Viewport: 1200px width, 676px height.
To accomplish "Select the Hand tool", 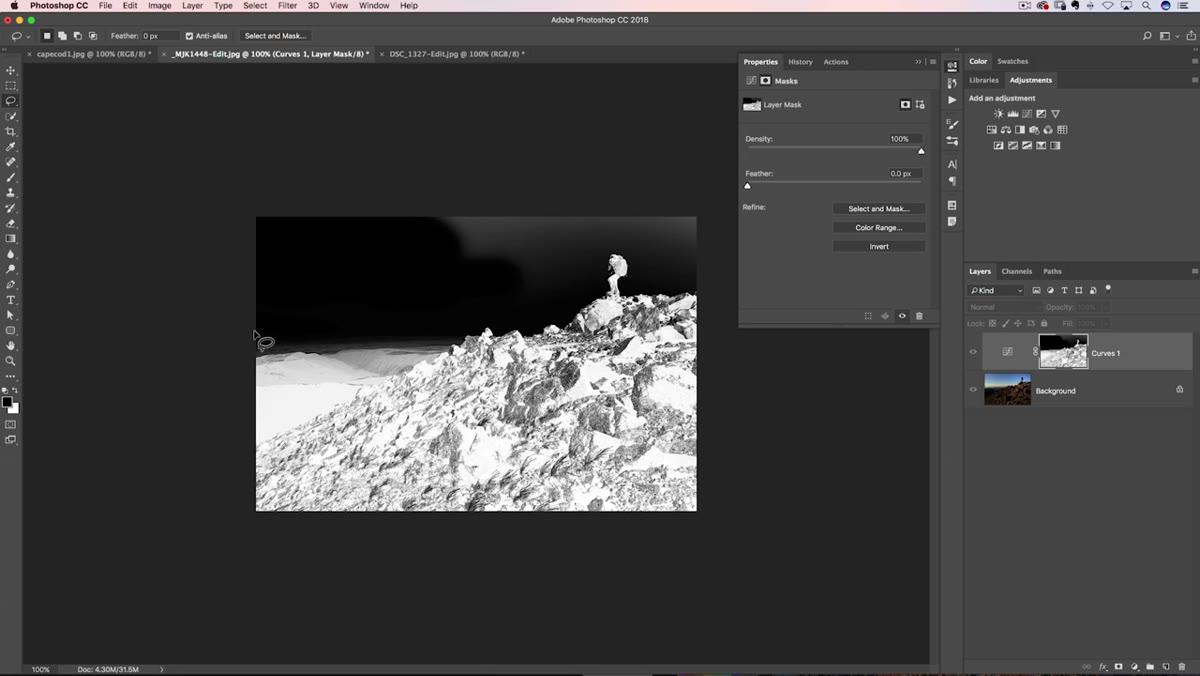I will [11, 346].
